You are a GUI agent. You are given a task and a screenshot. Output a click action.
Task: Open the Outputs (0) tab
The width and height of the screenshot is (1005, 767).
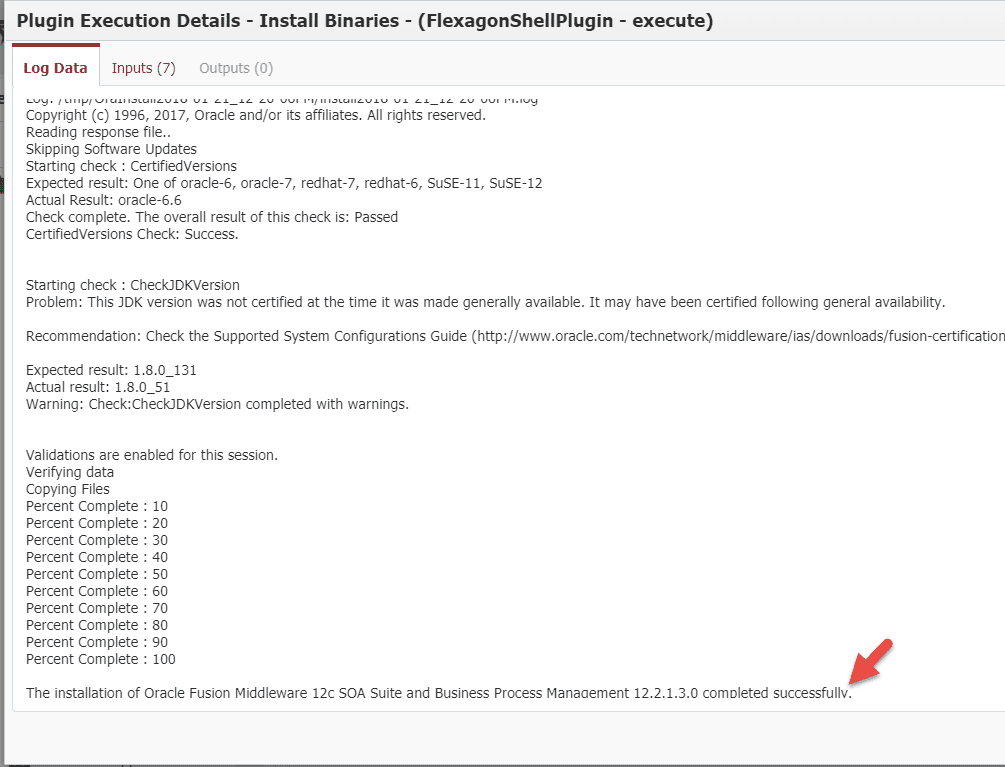pyautogui.click(x=236, y=68)
